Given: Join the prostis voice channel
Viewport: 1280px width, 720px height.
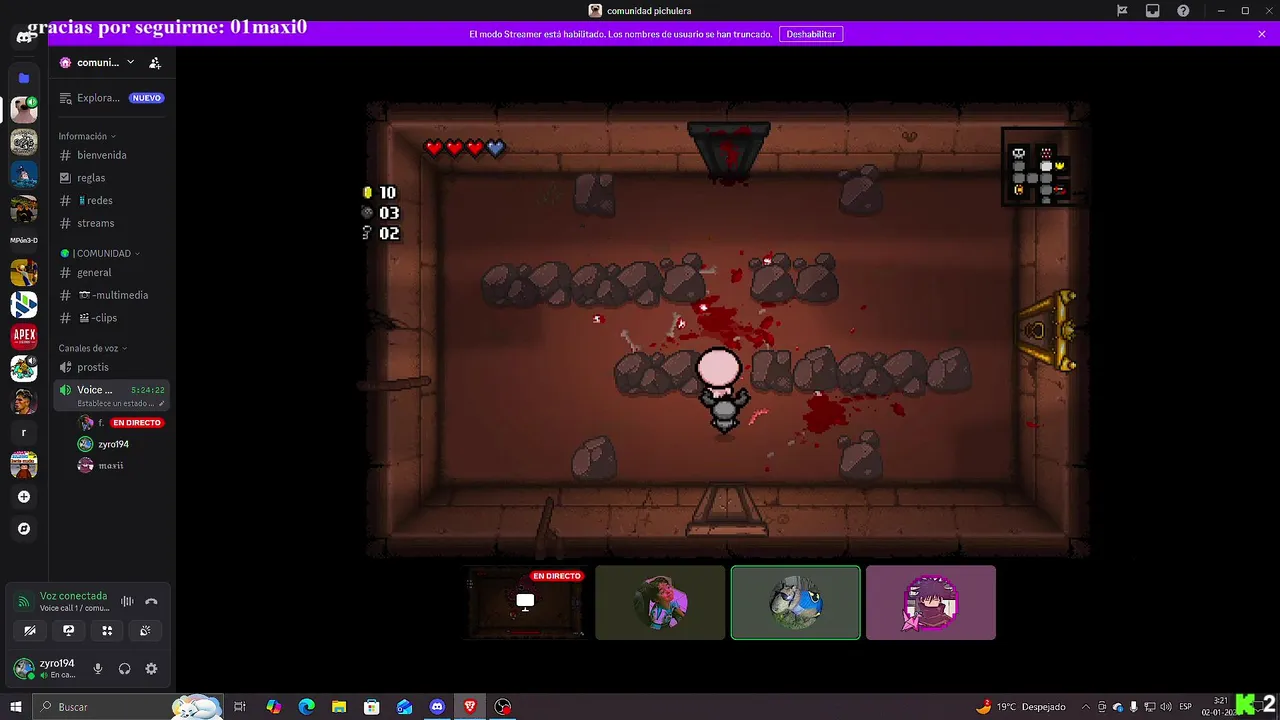Looking at the screenshot, I should (110, 367).
